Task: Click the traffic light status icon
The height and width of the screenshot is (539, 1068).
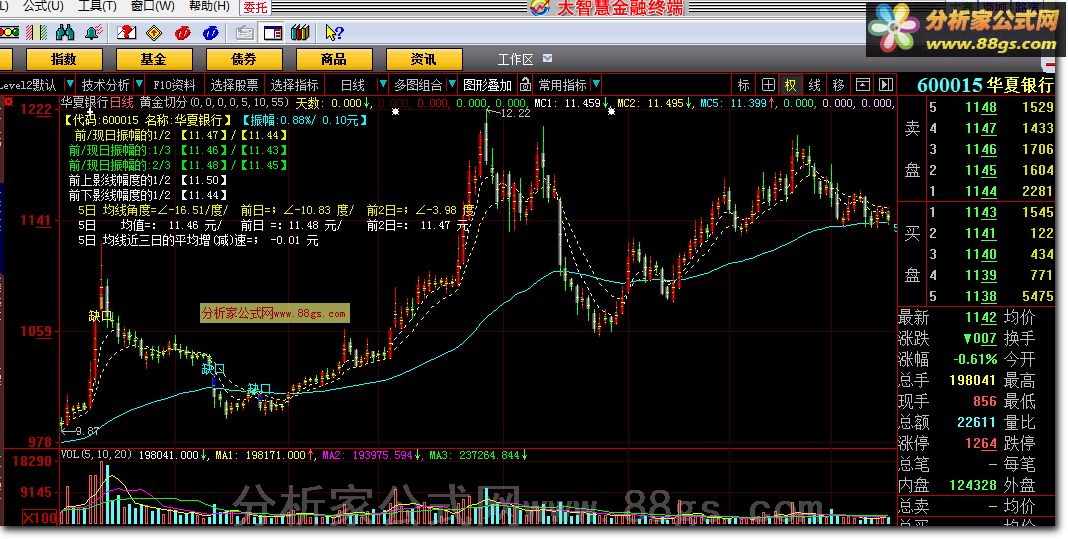Action: [9, 32]
